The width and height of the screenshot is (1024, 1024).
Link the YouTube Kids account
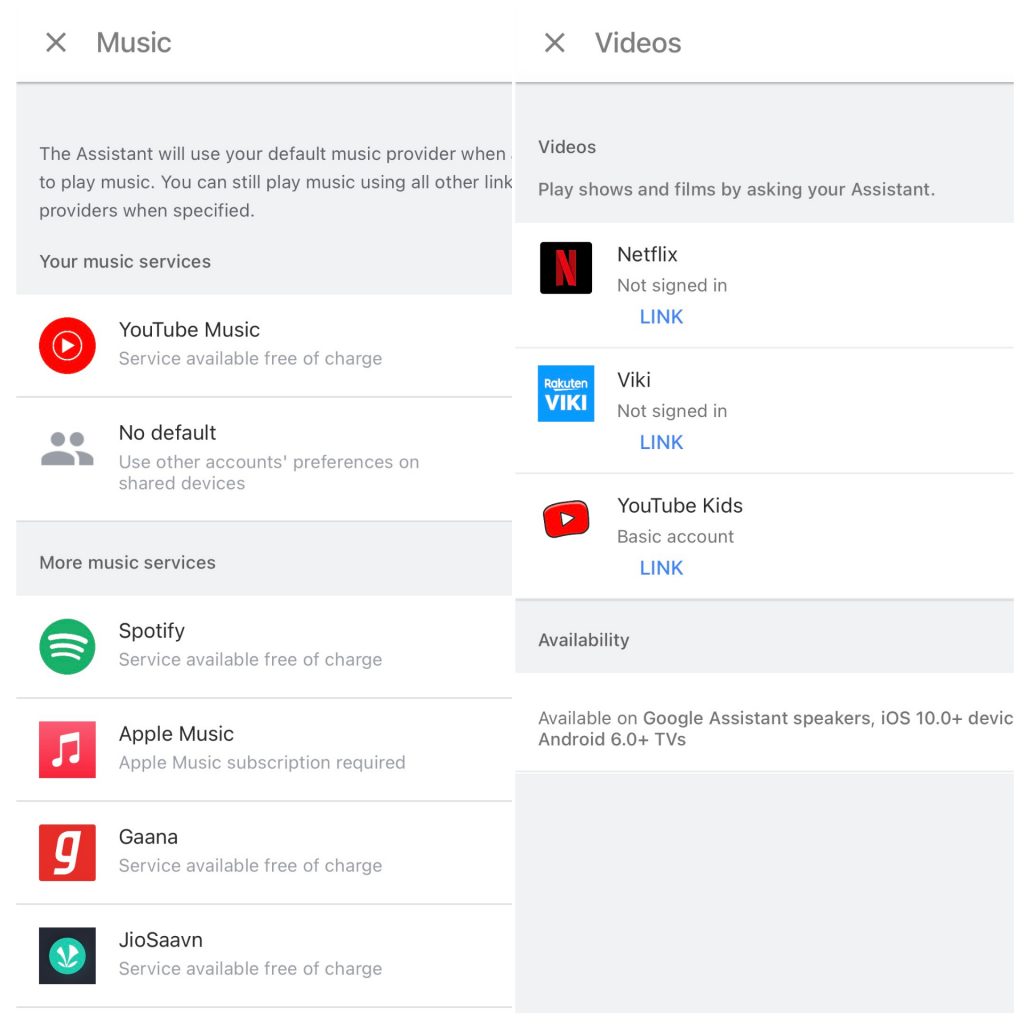click(x=661, y=568)
